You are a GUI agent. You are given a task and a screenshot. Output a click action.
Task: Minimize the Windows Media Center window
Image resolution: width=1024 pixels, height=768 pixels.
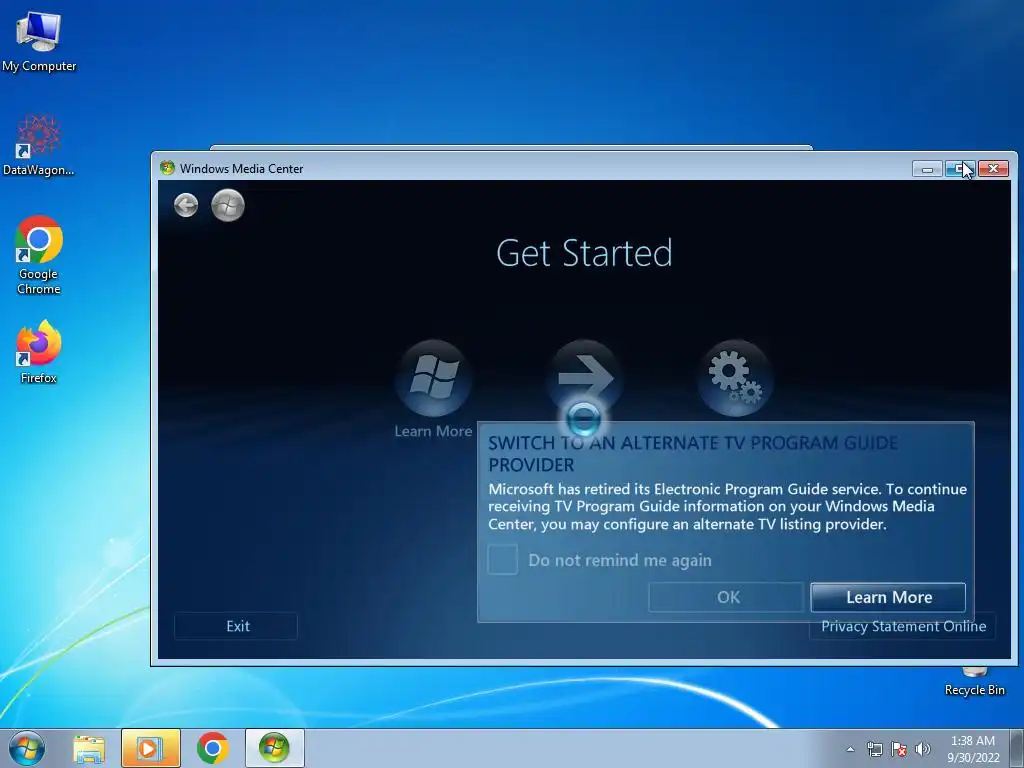[927, 169]
